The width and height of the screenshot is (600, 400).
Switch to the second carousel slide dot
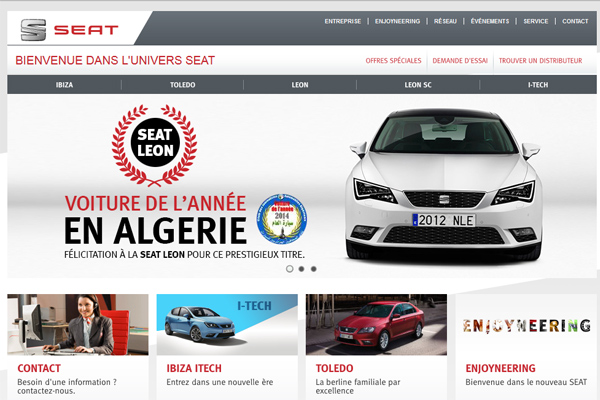tap(302, 269)
